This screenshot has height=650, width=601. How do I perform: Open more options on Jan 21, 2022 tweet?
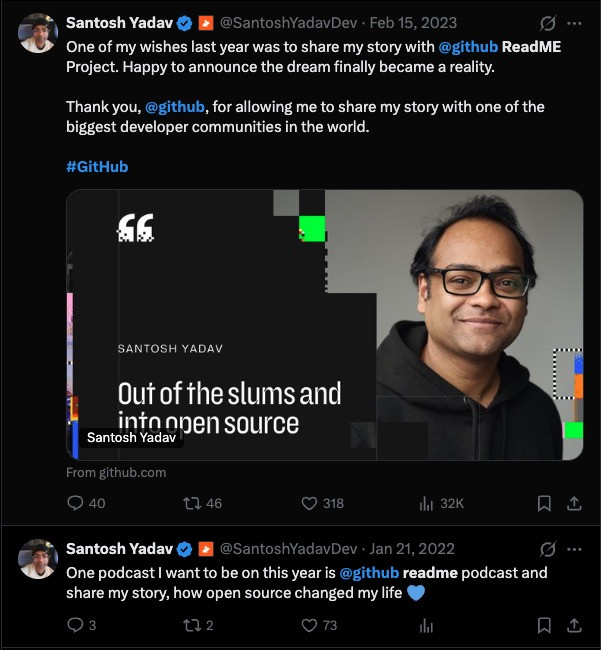574,549
